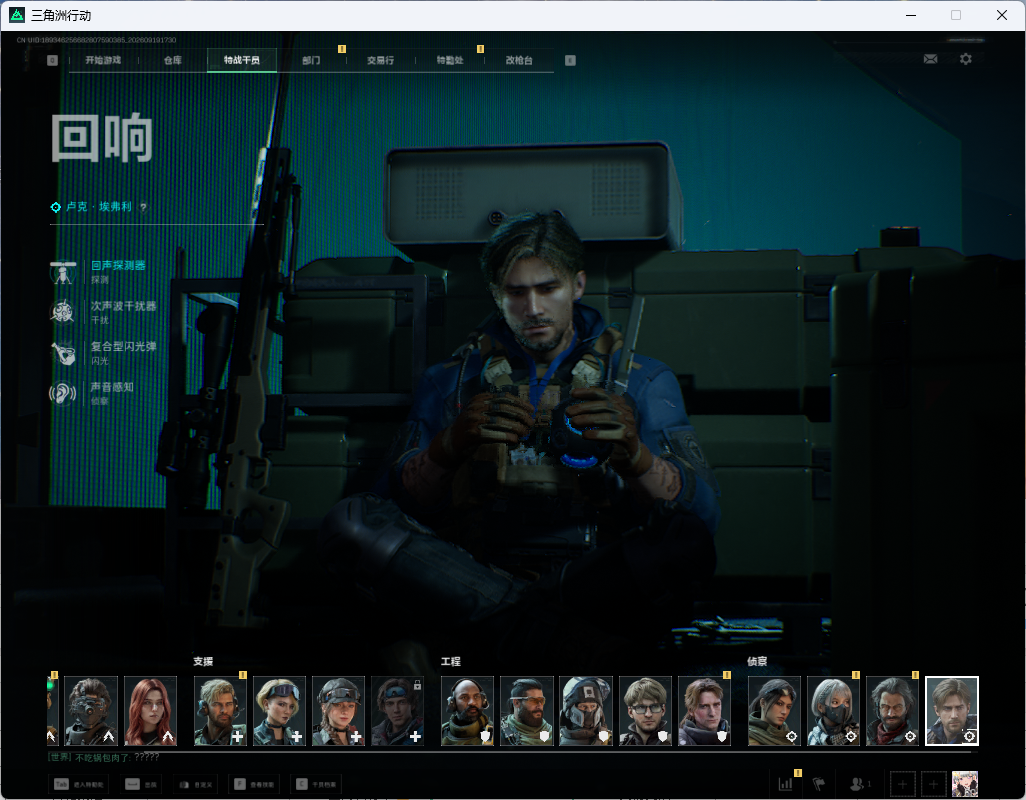Viewport: 1026px width, 800px height.
Task: Open settings via the gear icon
Action: point(965,59)
